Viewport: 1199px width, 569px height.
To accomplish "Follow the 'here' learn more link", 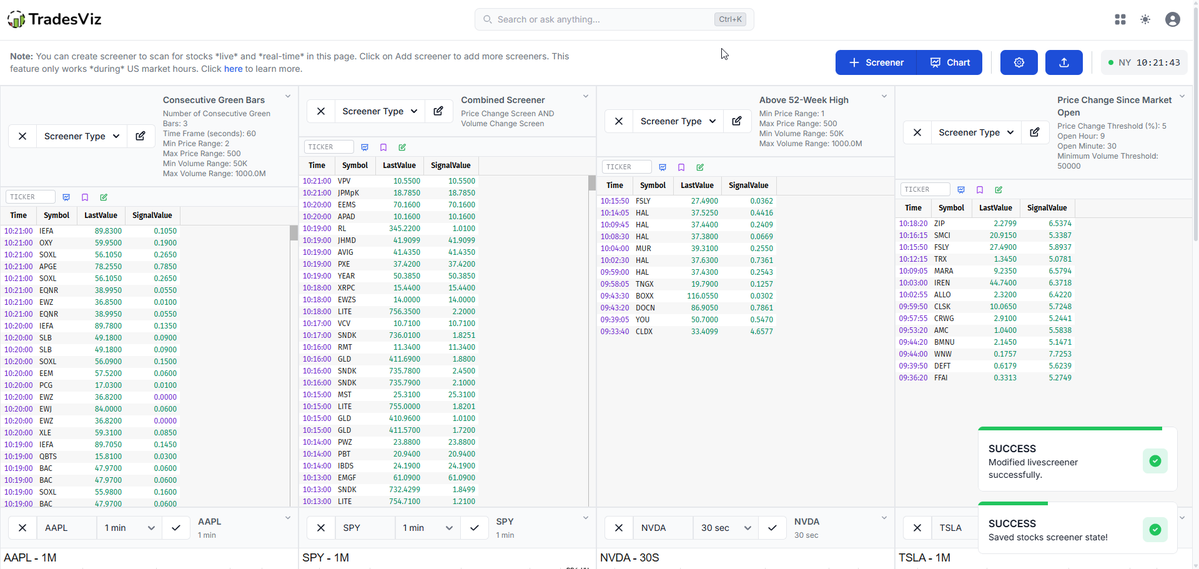I will 233,69.
